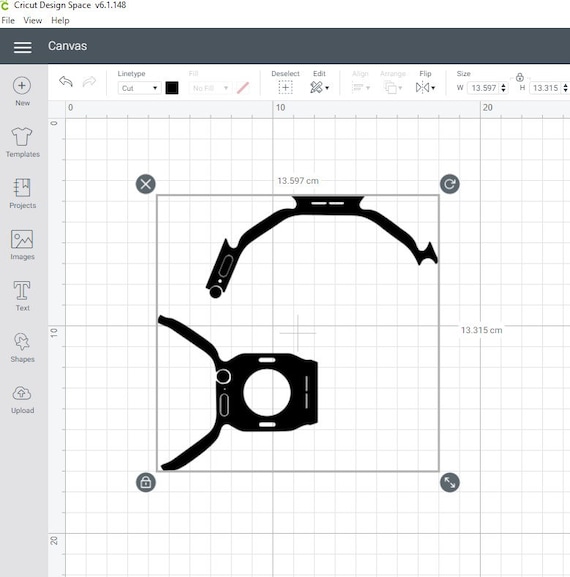Expand the Flip dropdown
Image resolution: width=570 pixels, height=577 pixels.
[x=425, y=88]
